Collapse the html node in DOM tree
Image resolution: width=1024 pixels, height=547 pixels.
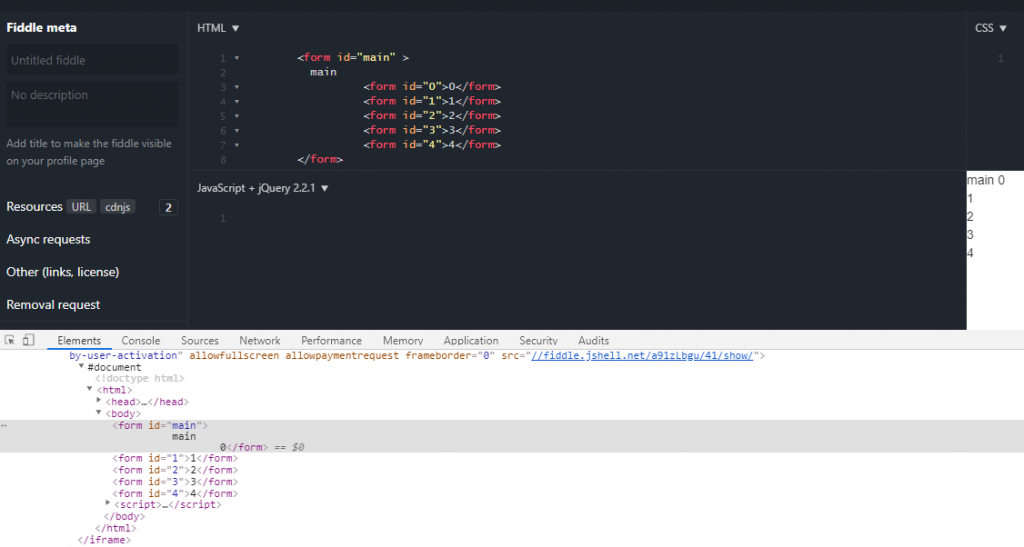90,389
